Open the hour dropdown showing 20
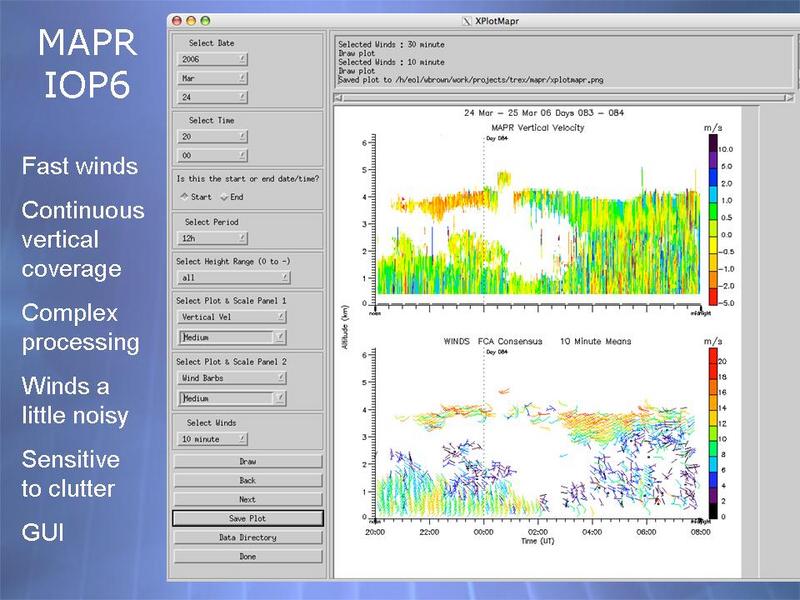Screen dimensions: 800x600 tap(213, 138)
